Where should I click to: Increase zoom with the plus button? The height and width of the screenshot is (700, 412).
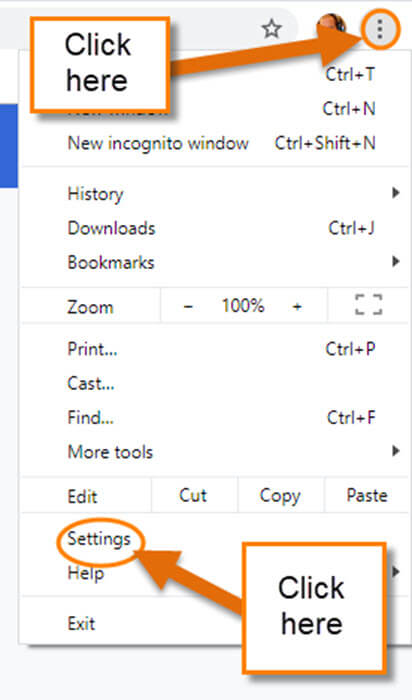297,307
